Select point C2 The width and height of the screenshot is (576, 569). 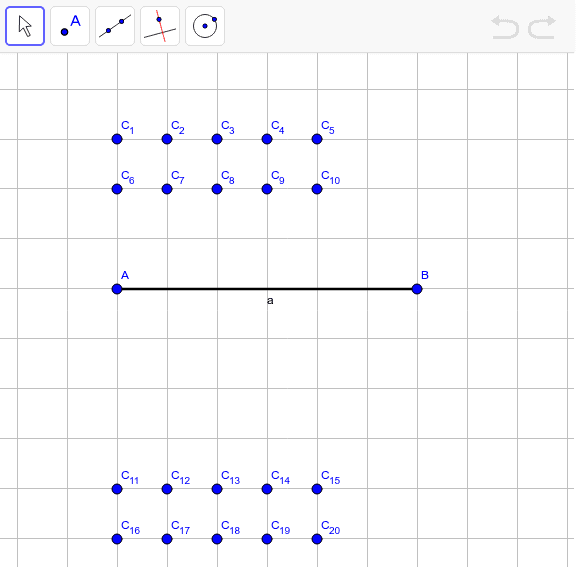[167, 139]
